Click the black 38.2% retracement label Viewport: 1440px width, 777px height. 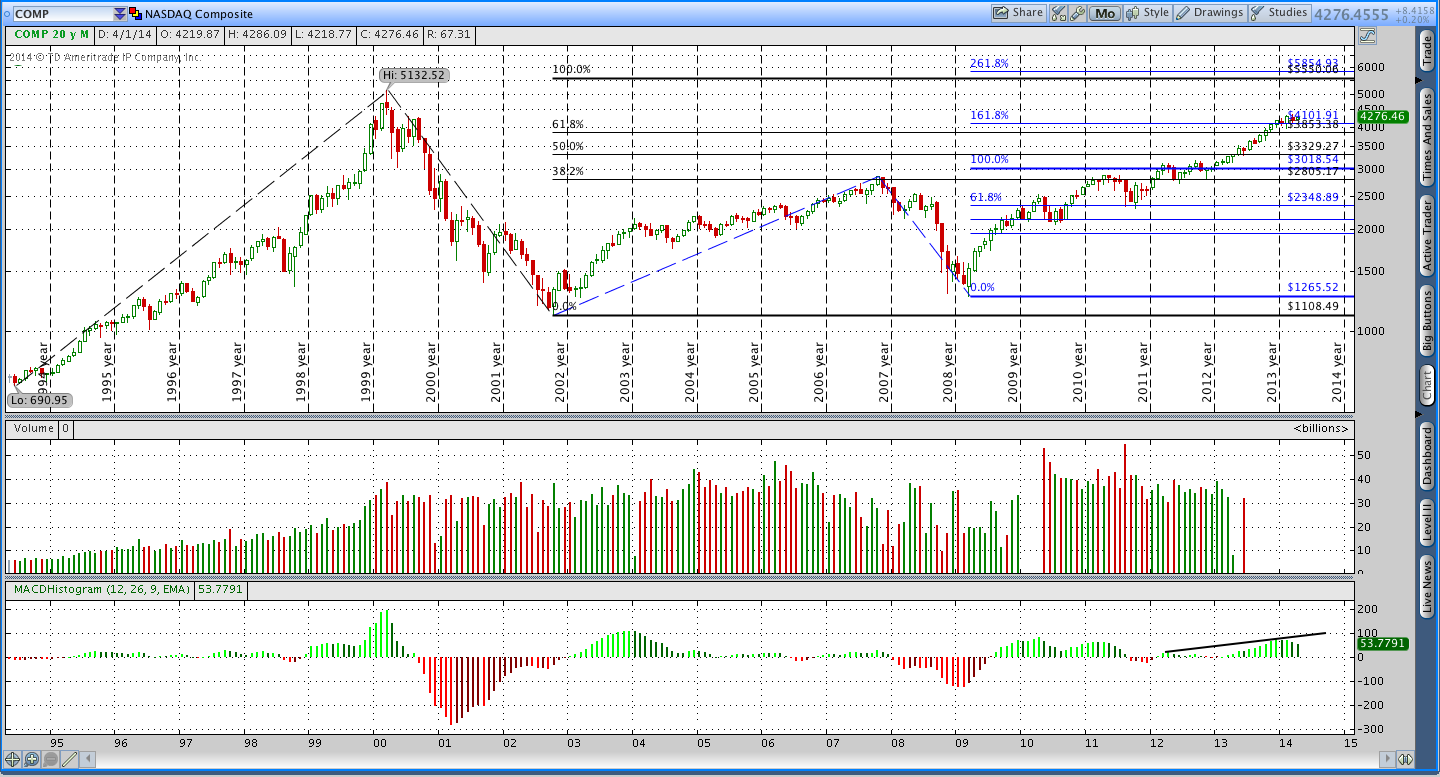coord(568,171)
